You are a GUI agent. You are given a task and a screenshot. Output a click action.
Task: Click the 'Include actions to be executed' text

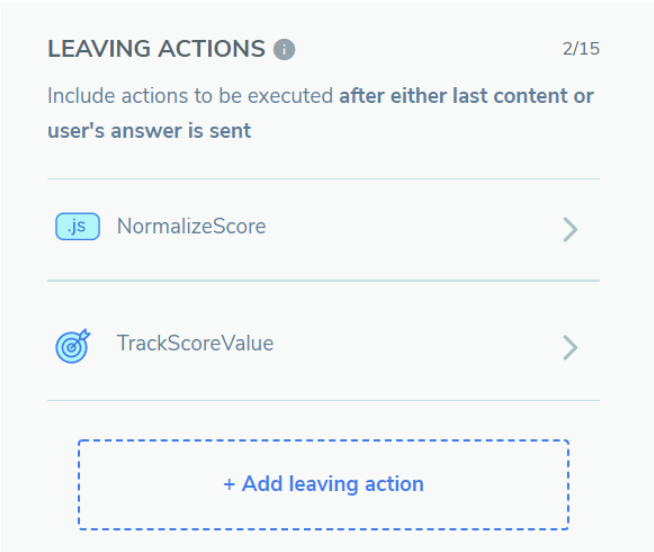point(190,96)
